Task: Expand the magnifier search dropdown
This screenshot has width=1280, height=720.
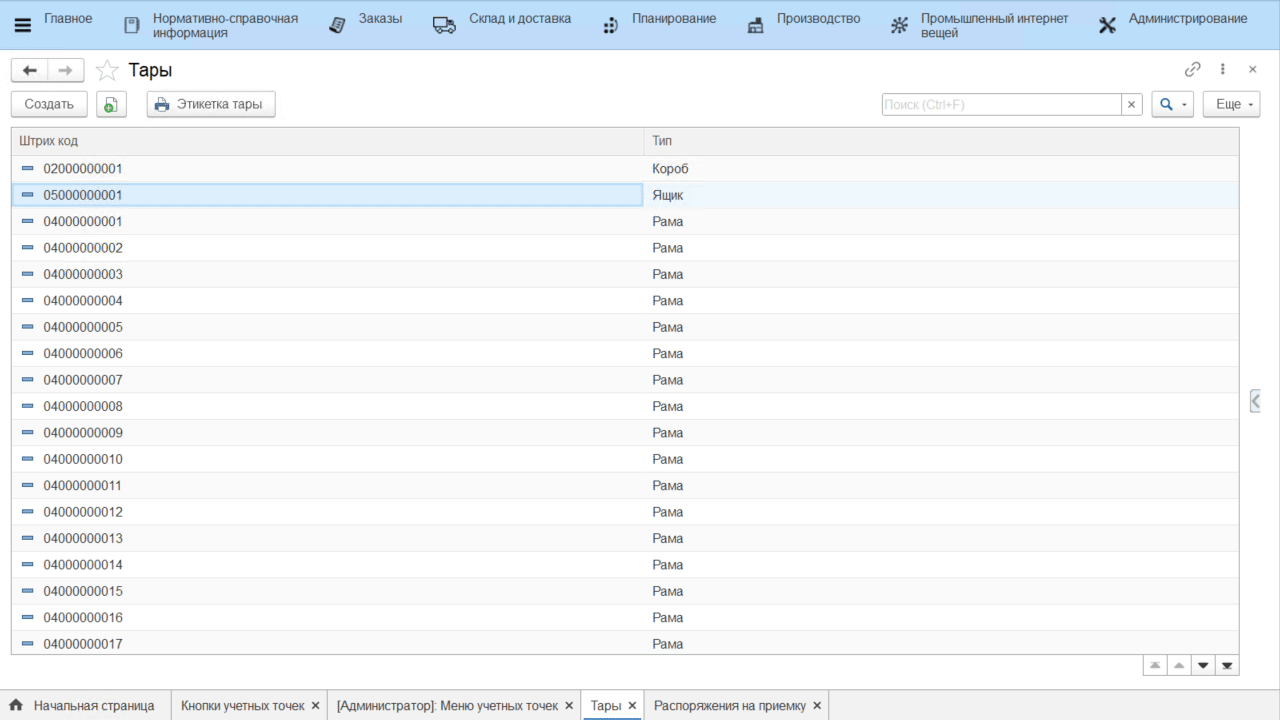Action: click(x=1172, y=104)
